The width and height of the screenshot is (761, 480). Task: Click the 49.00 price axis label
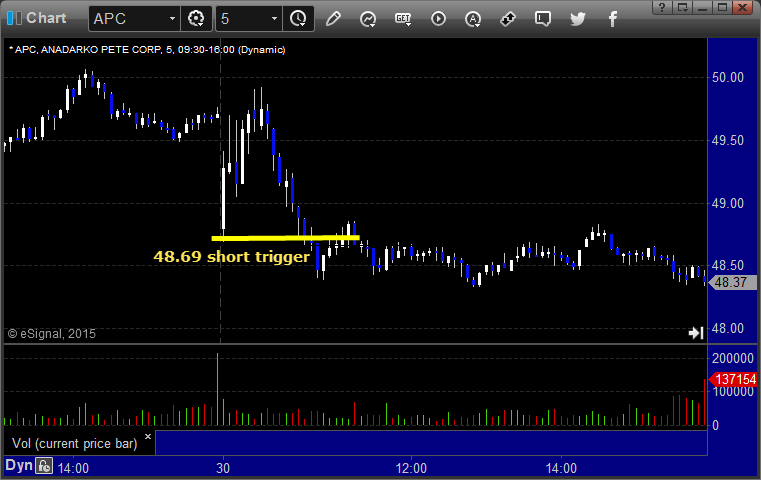coord(728,203)
